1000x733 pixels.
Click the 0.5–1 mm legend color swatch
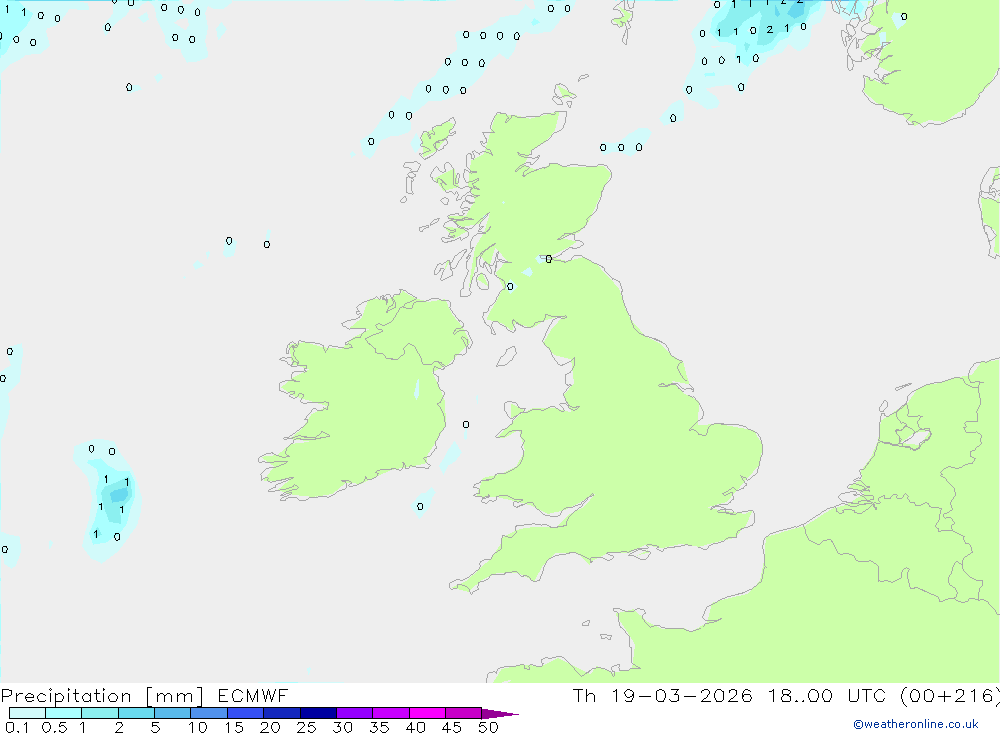pyautogui.click(x=64, y=713)
